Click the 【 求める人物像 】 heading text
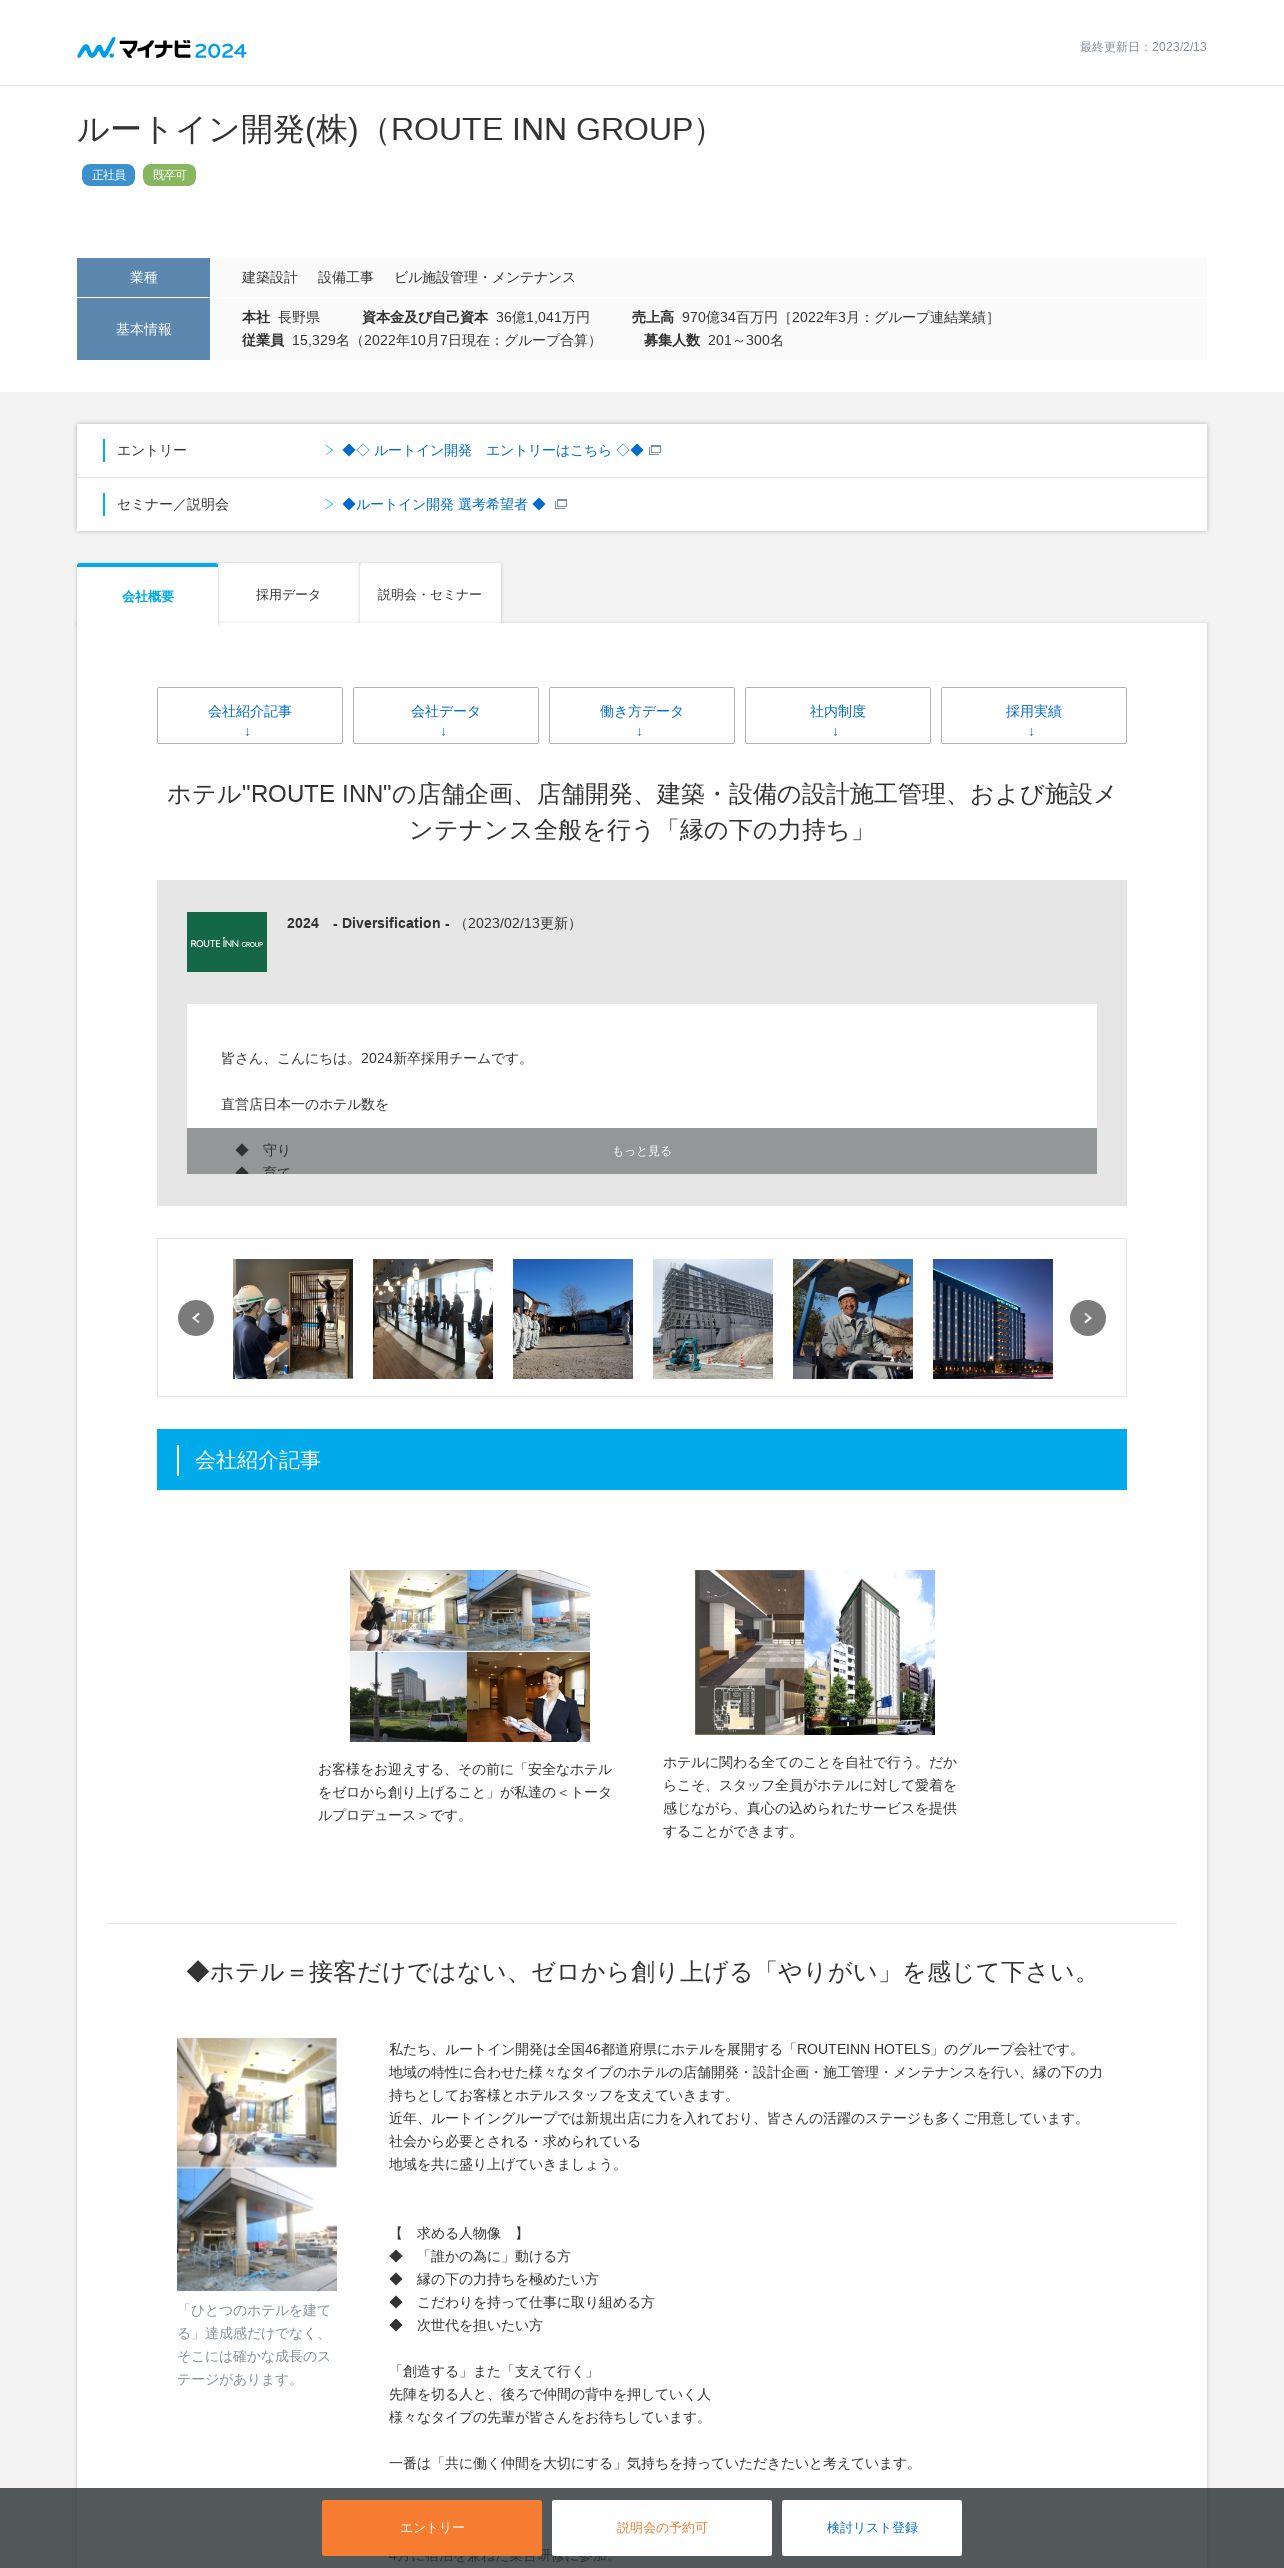Screen dimensions: 1284x2568 pyautogui.click(x=459, y=2233)
